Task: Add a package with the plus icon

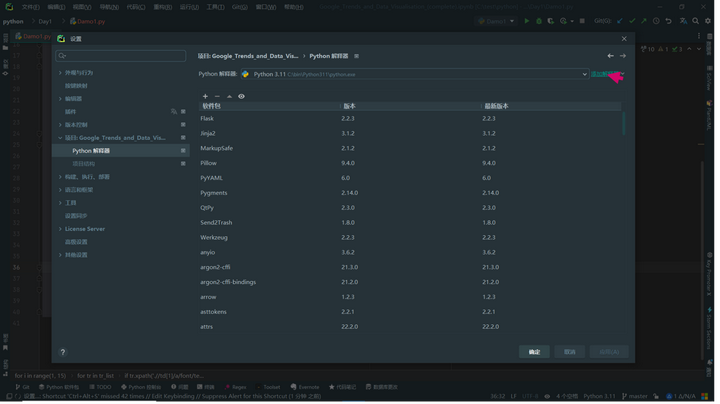Action: click(x=205, y=96)
